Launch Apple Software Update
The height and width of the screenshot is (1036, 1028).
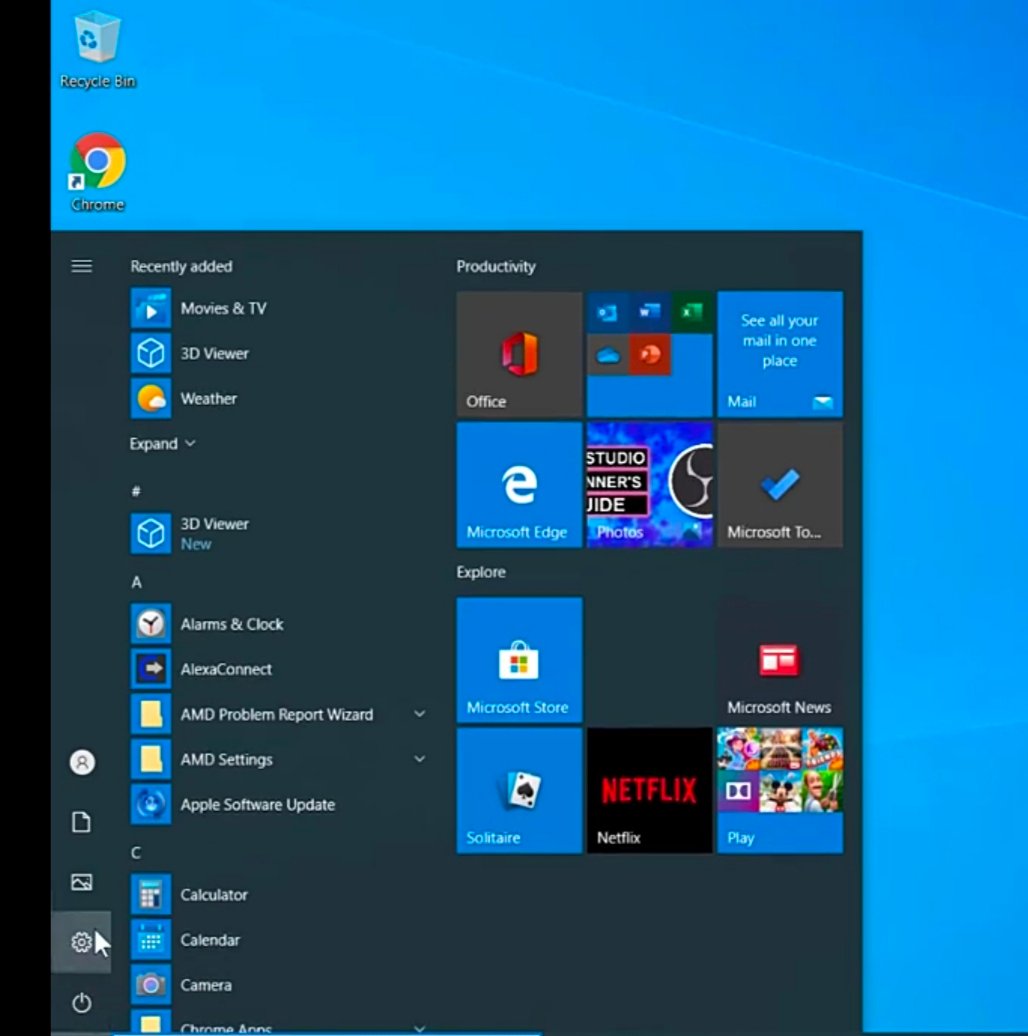click(277, 804)
